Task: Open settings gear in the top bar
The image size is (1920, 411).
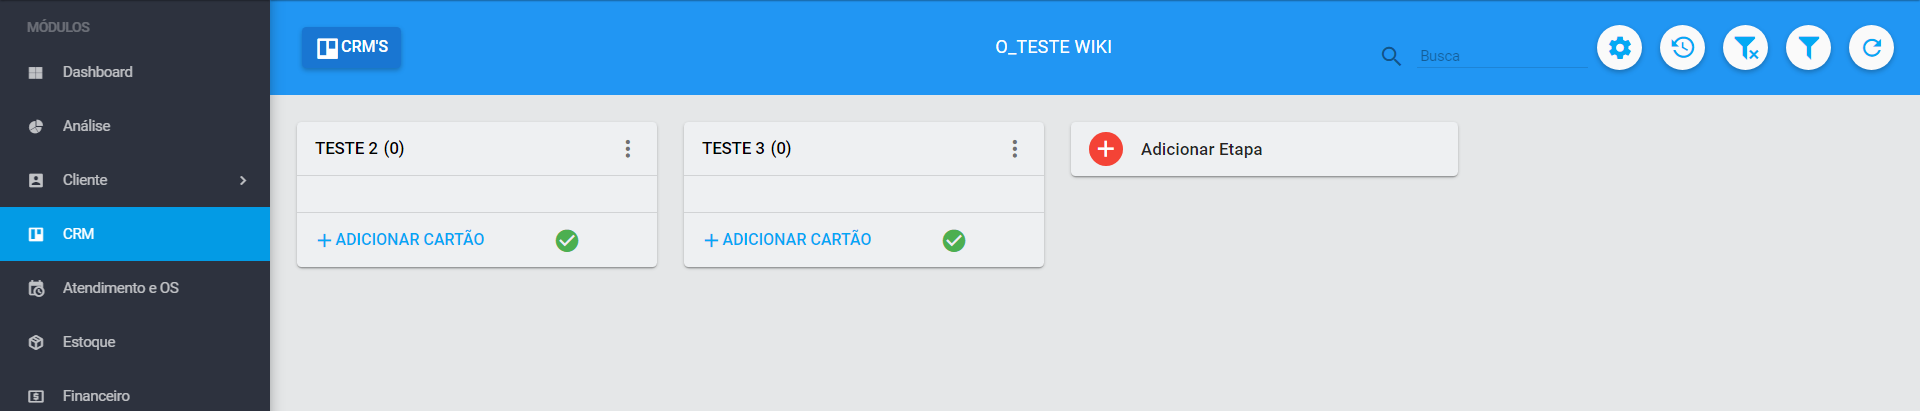Action: [1619, 47]
